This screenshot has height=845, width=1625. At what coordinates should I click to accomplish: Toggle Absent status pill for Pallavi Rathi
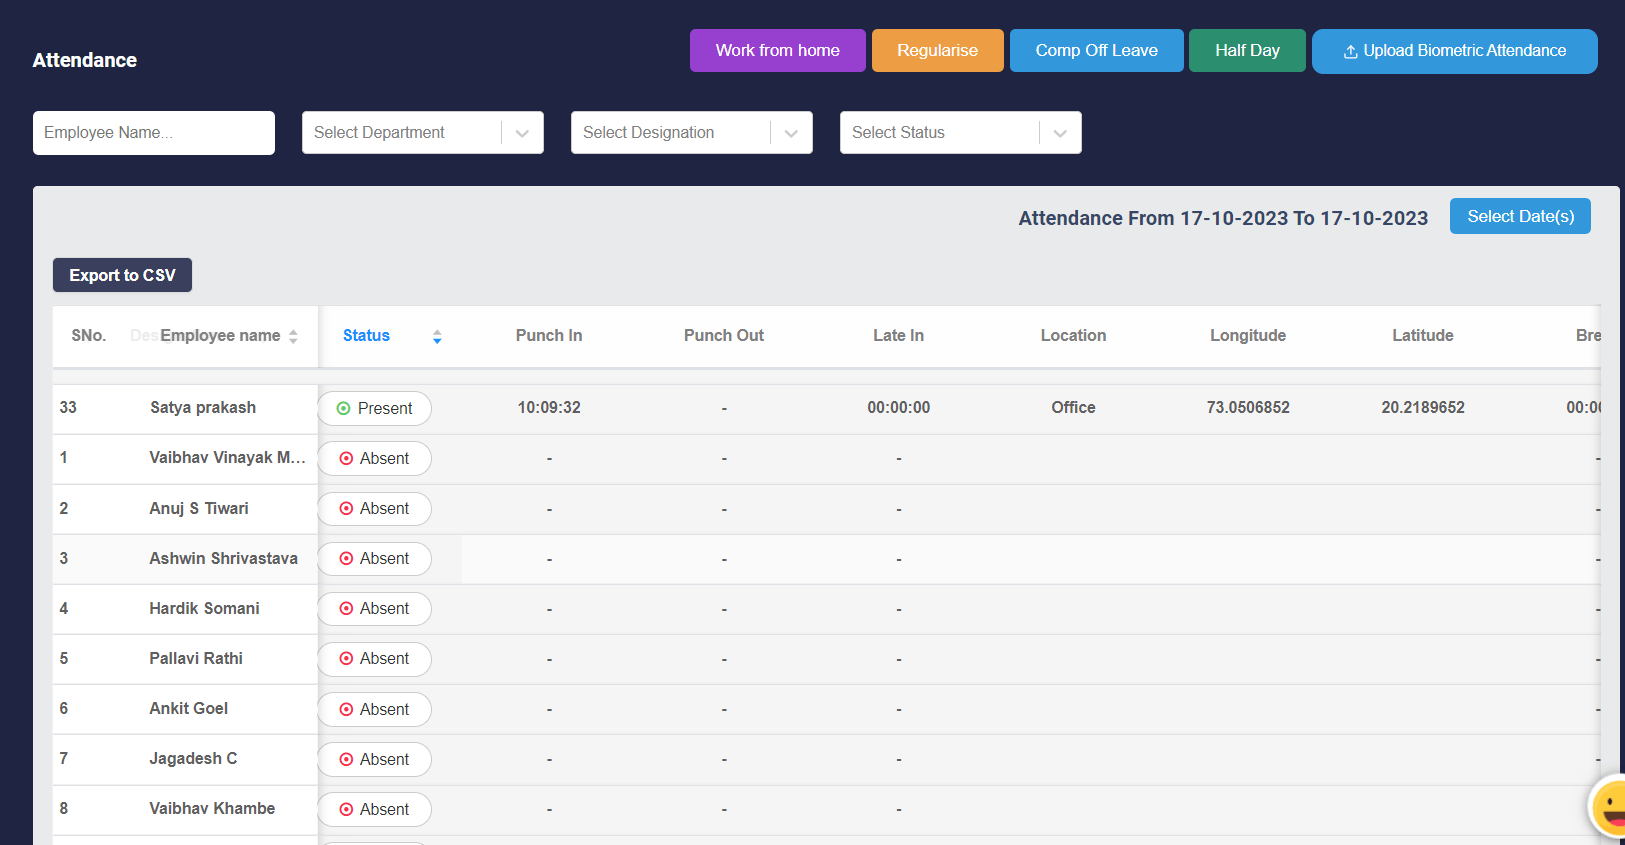point(374,659)
